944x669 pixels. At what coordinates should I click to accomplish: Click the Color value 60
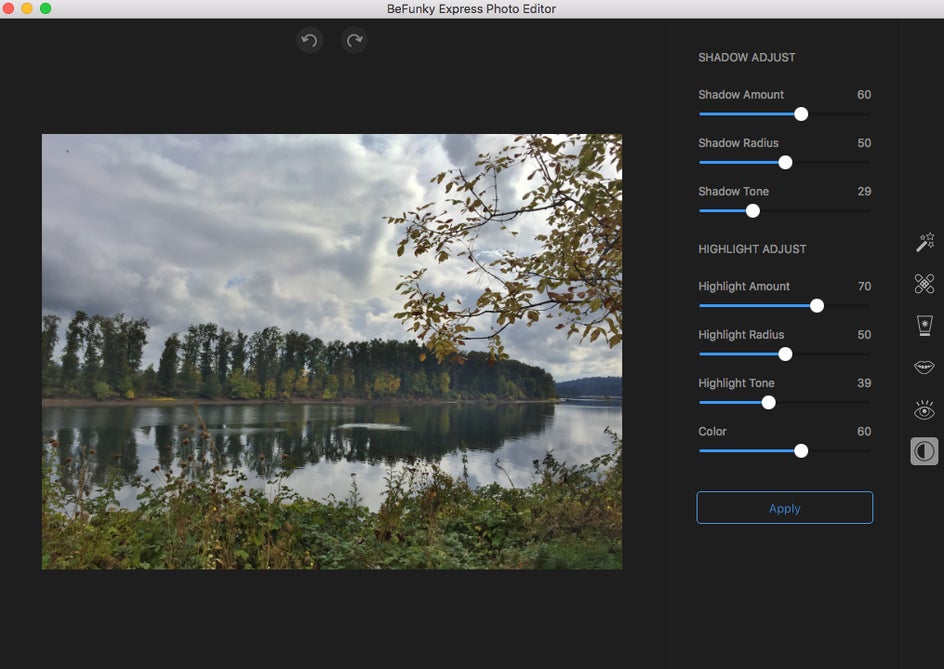coord(864,431)
